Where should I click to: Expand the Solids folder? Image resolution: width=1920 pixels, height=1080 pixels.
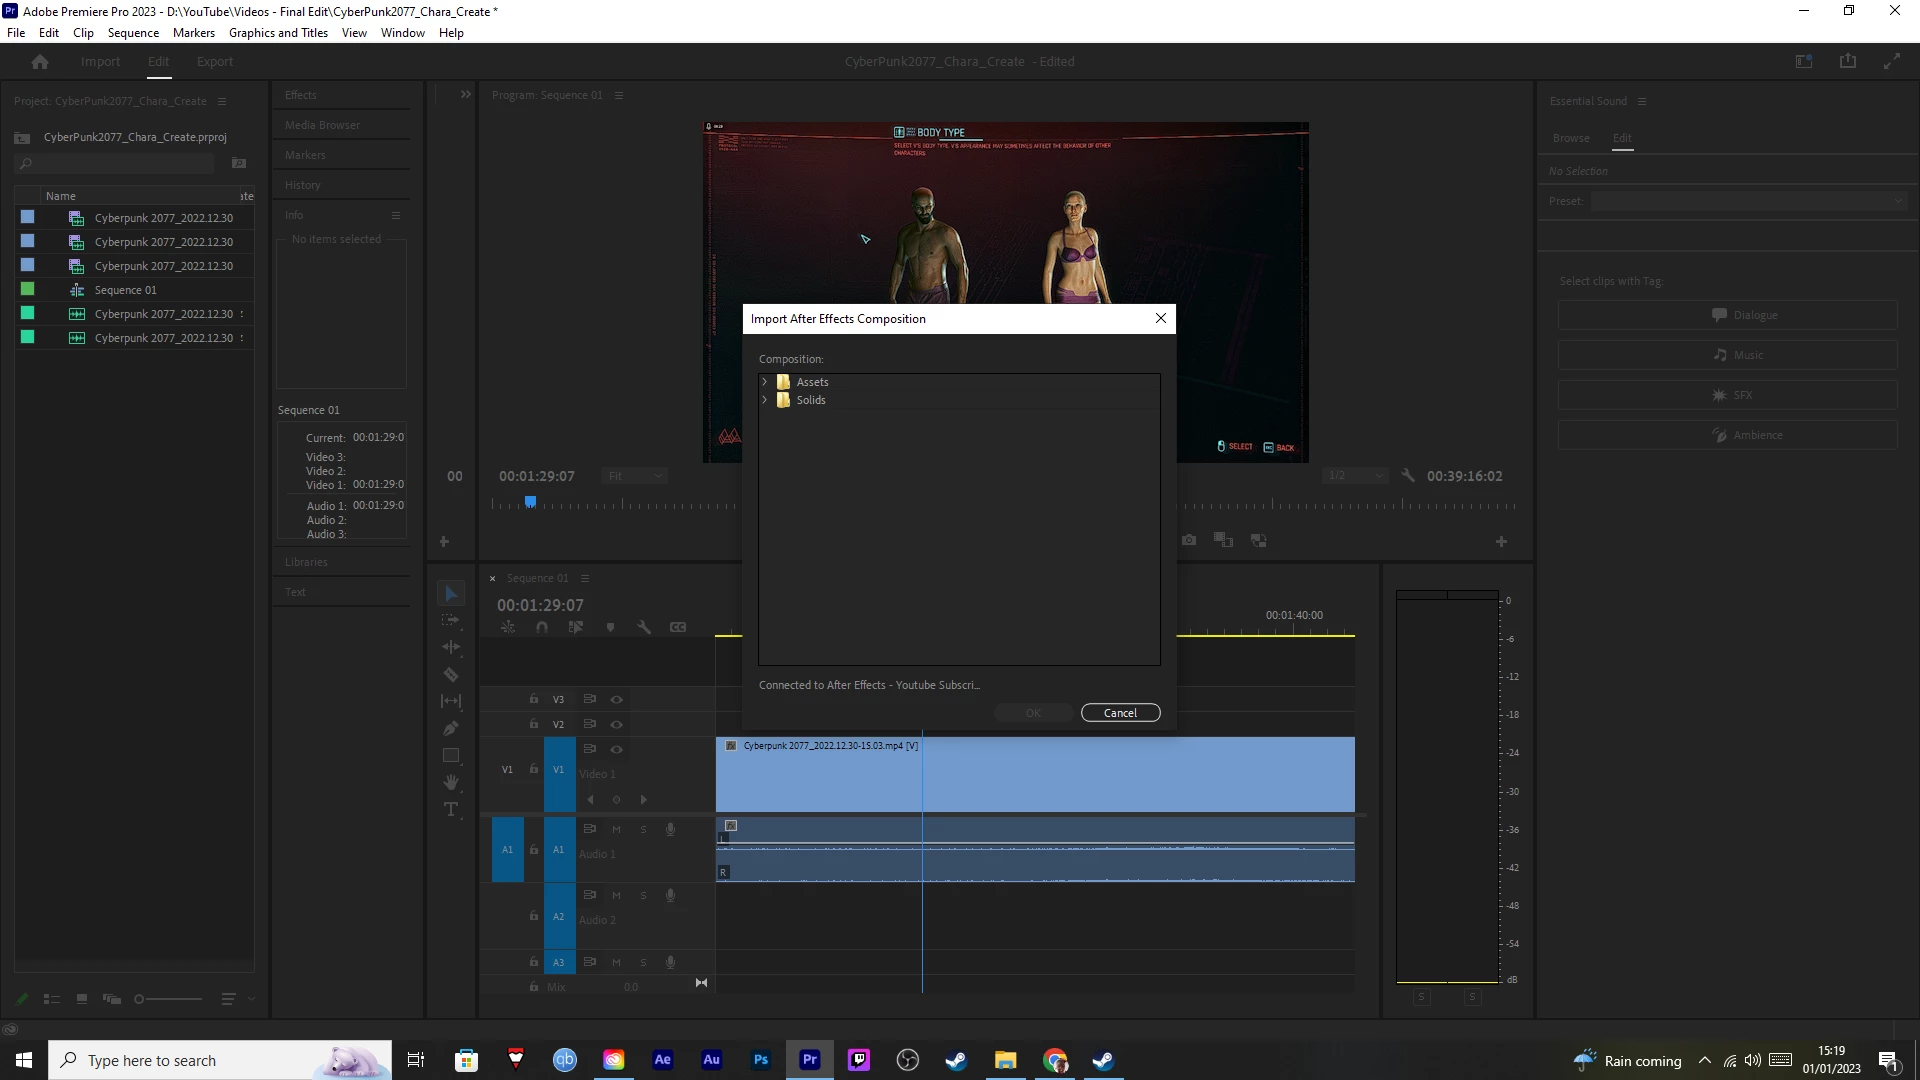(x=765, y=400)
